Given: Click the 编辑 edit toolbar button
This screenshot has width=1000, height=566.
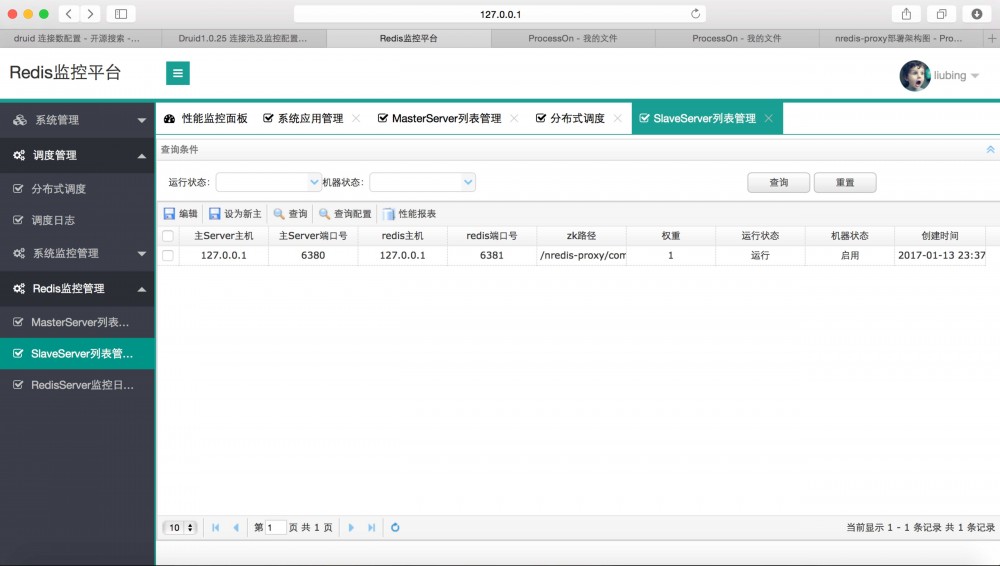Looking at the screenshot, I should (x=180, y=214).
